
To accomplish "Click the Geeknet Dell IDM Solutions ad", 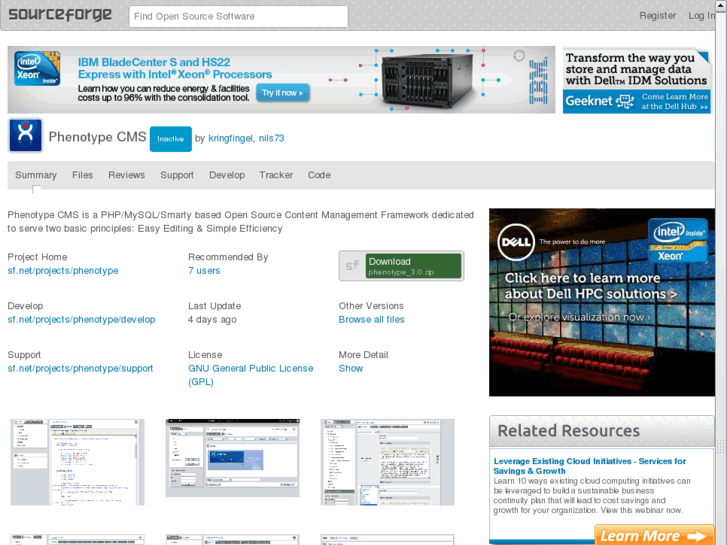I will tap(637, 80).
